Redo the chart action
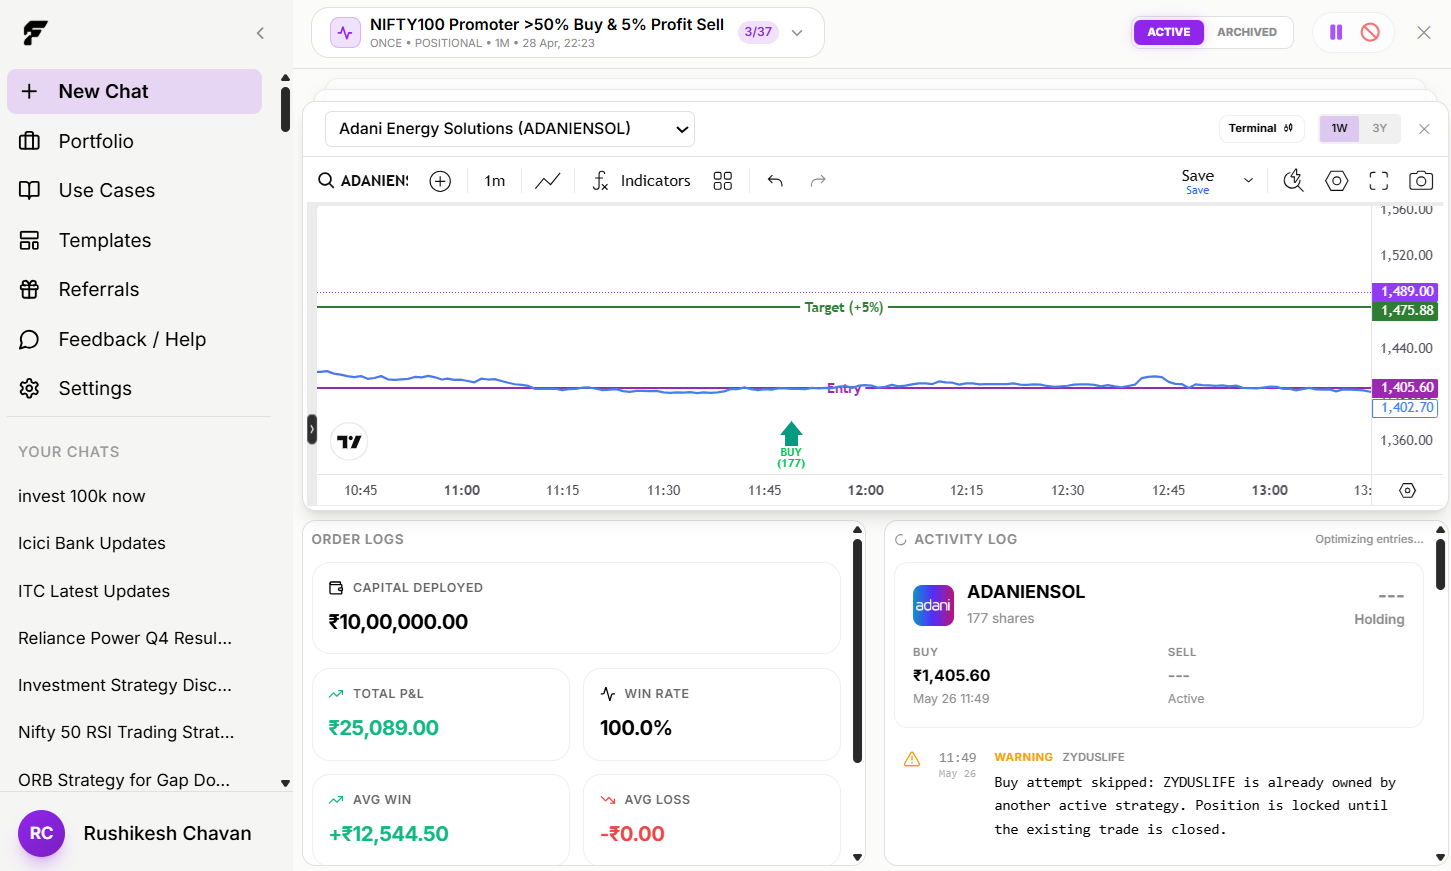The height and width of the screenshot is (871, 1451). (x=818, y=181)
